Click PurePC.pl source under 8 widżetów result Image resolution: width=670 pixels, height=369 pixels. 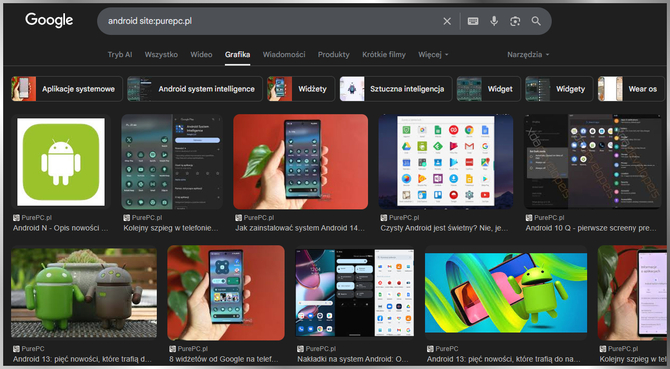tap(193, 349)
